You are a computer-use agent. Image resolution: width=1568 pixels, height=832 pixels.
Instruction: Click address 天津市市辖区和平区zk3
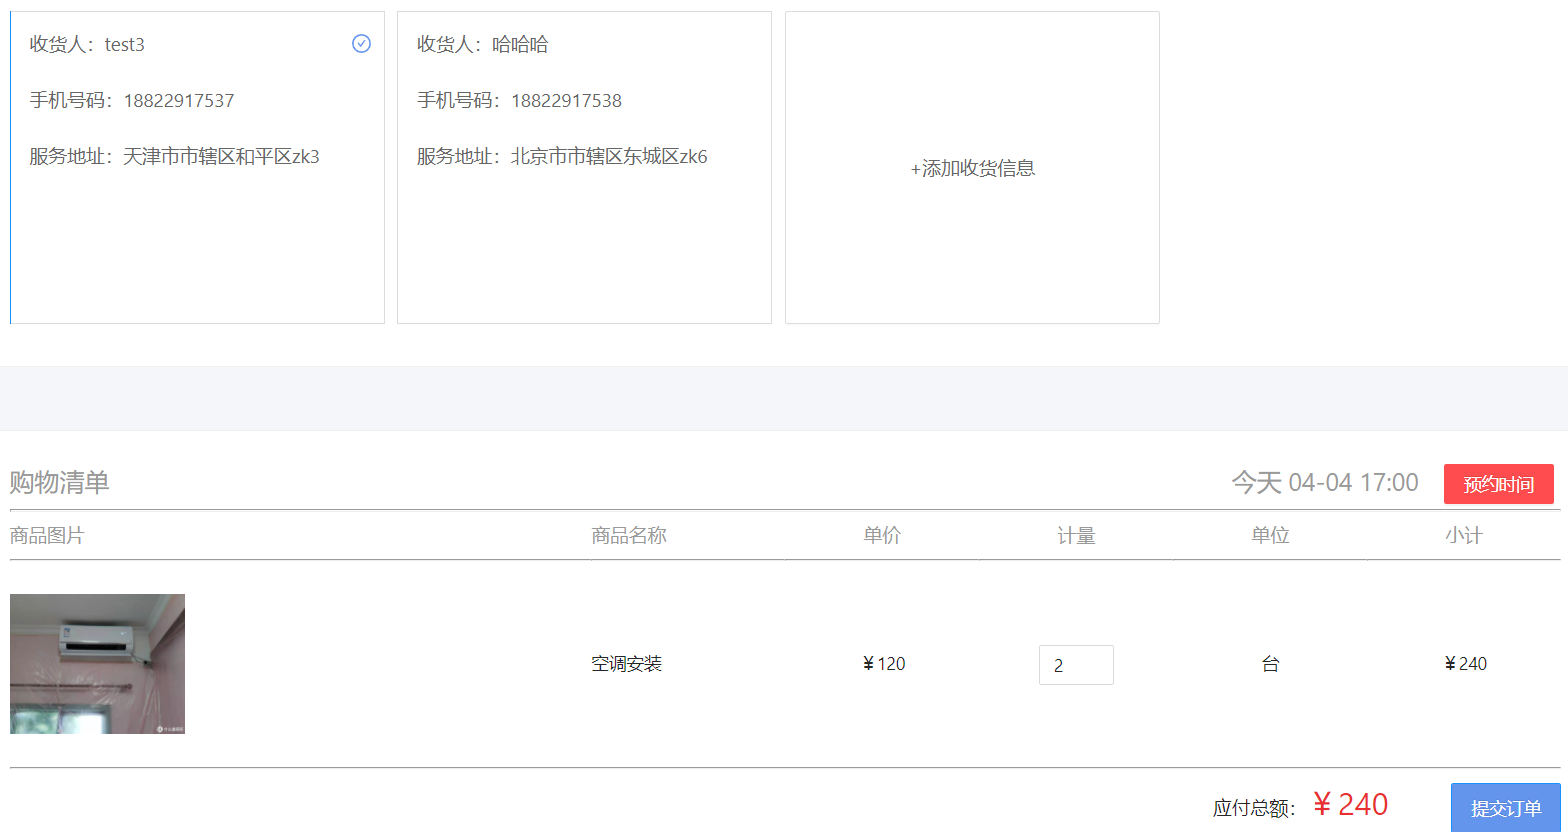pyautogui.click(x=221, y=156)
